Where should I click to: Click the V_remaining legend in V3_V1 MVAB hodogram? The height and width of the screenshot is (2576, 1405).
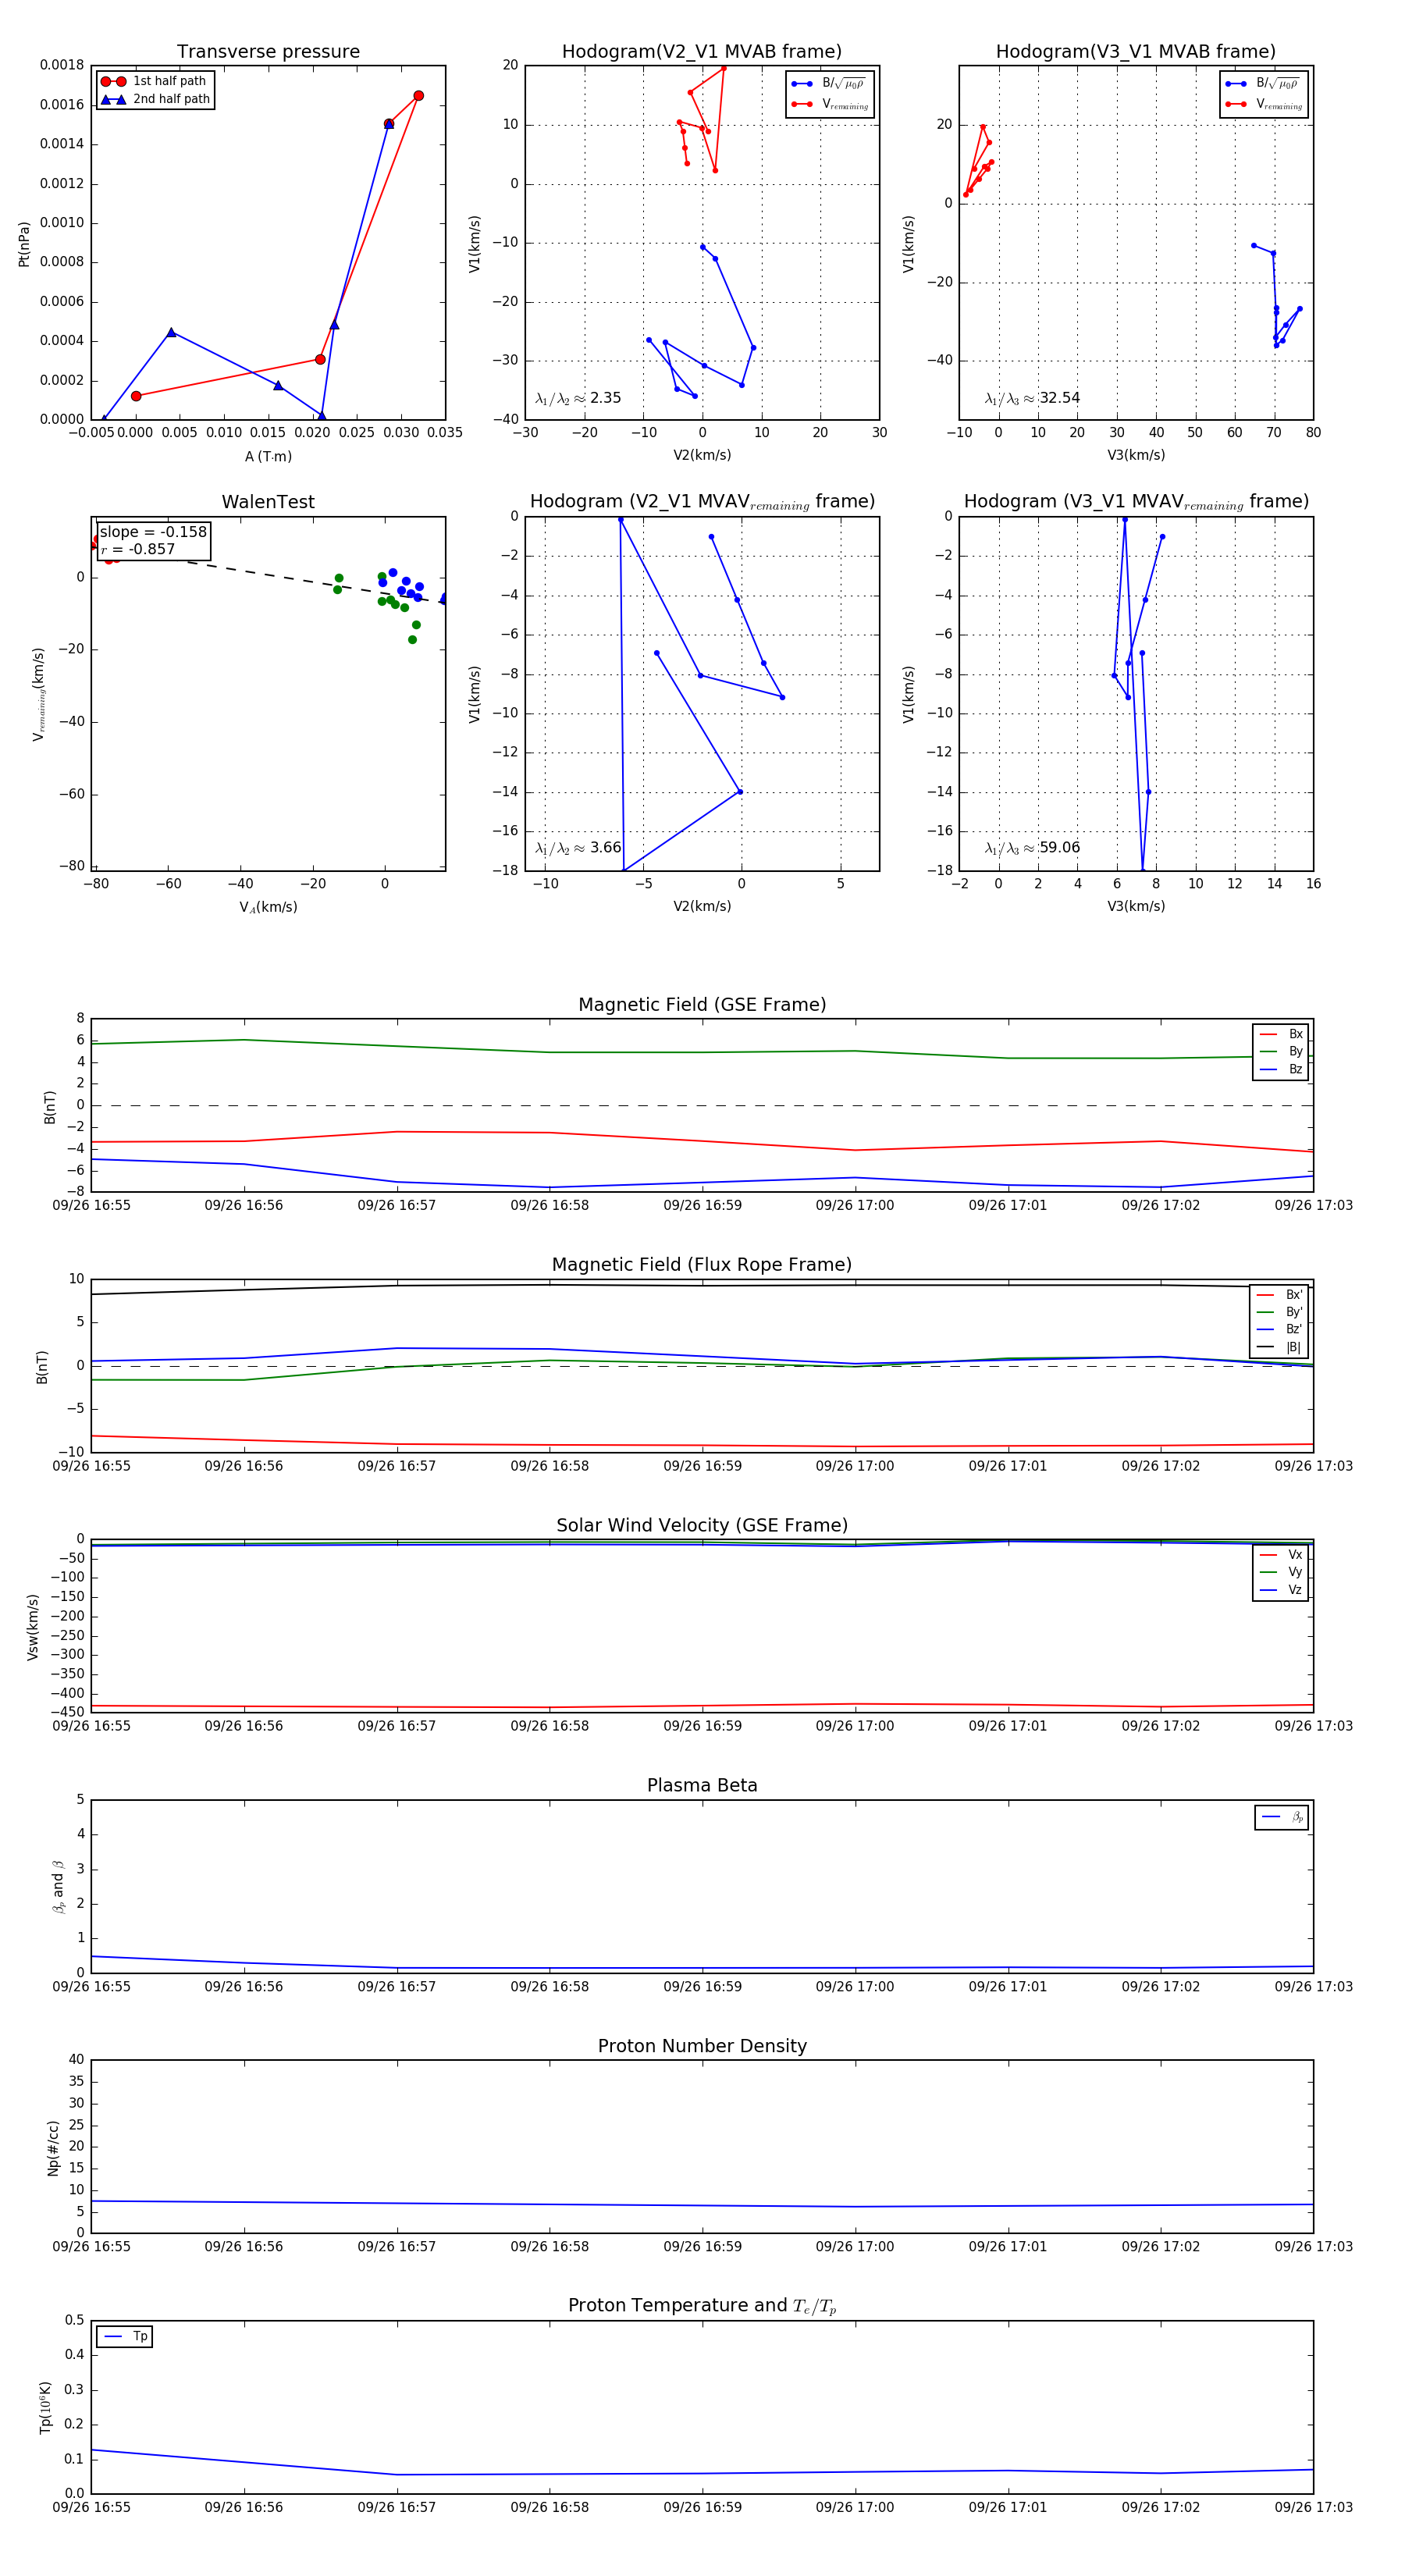click(1264, 104)
